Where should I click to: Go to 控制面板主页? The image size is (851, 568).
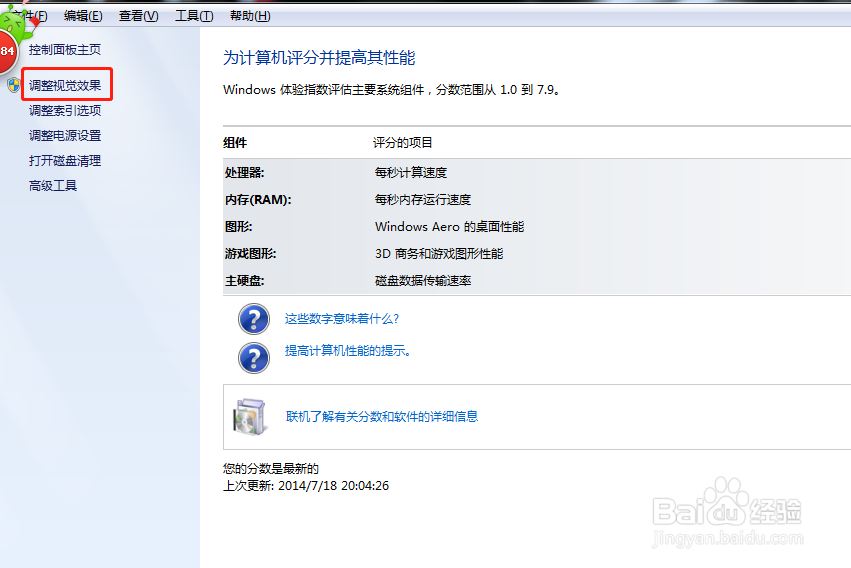(x=65, y=50)
